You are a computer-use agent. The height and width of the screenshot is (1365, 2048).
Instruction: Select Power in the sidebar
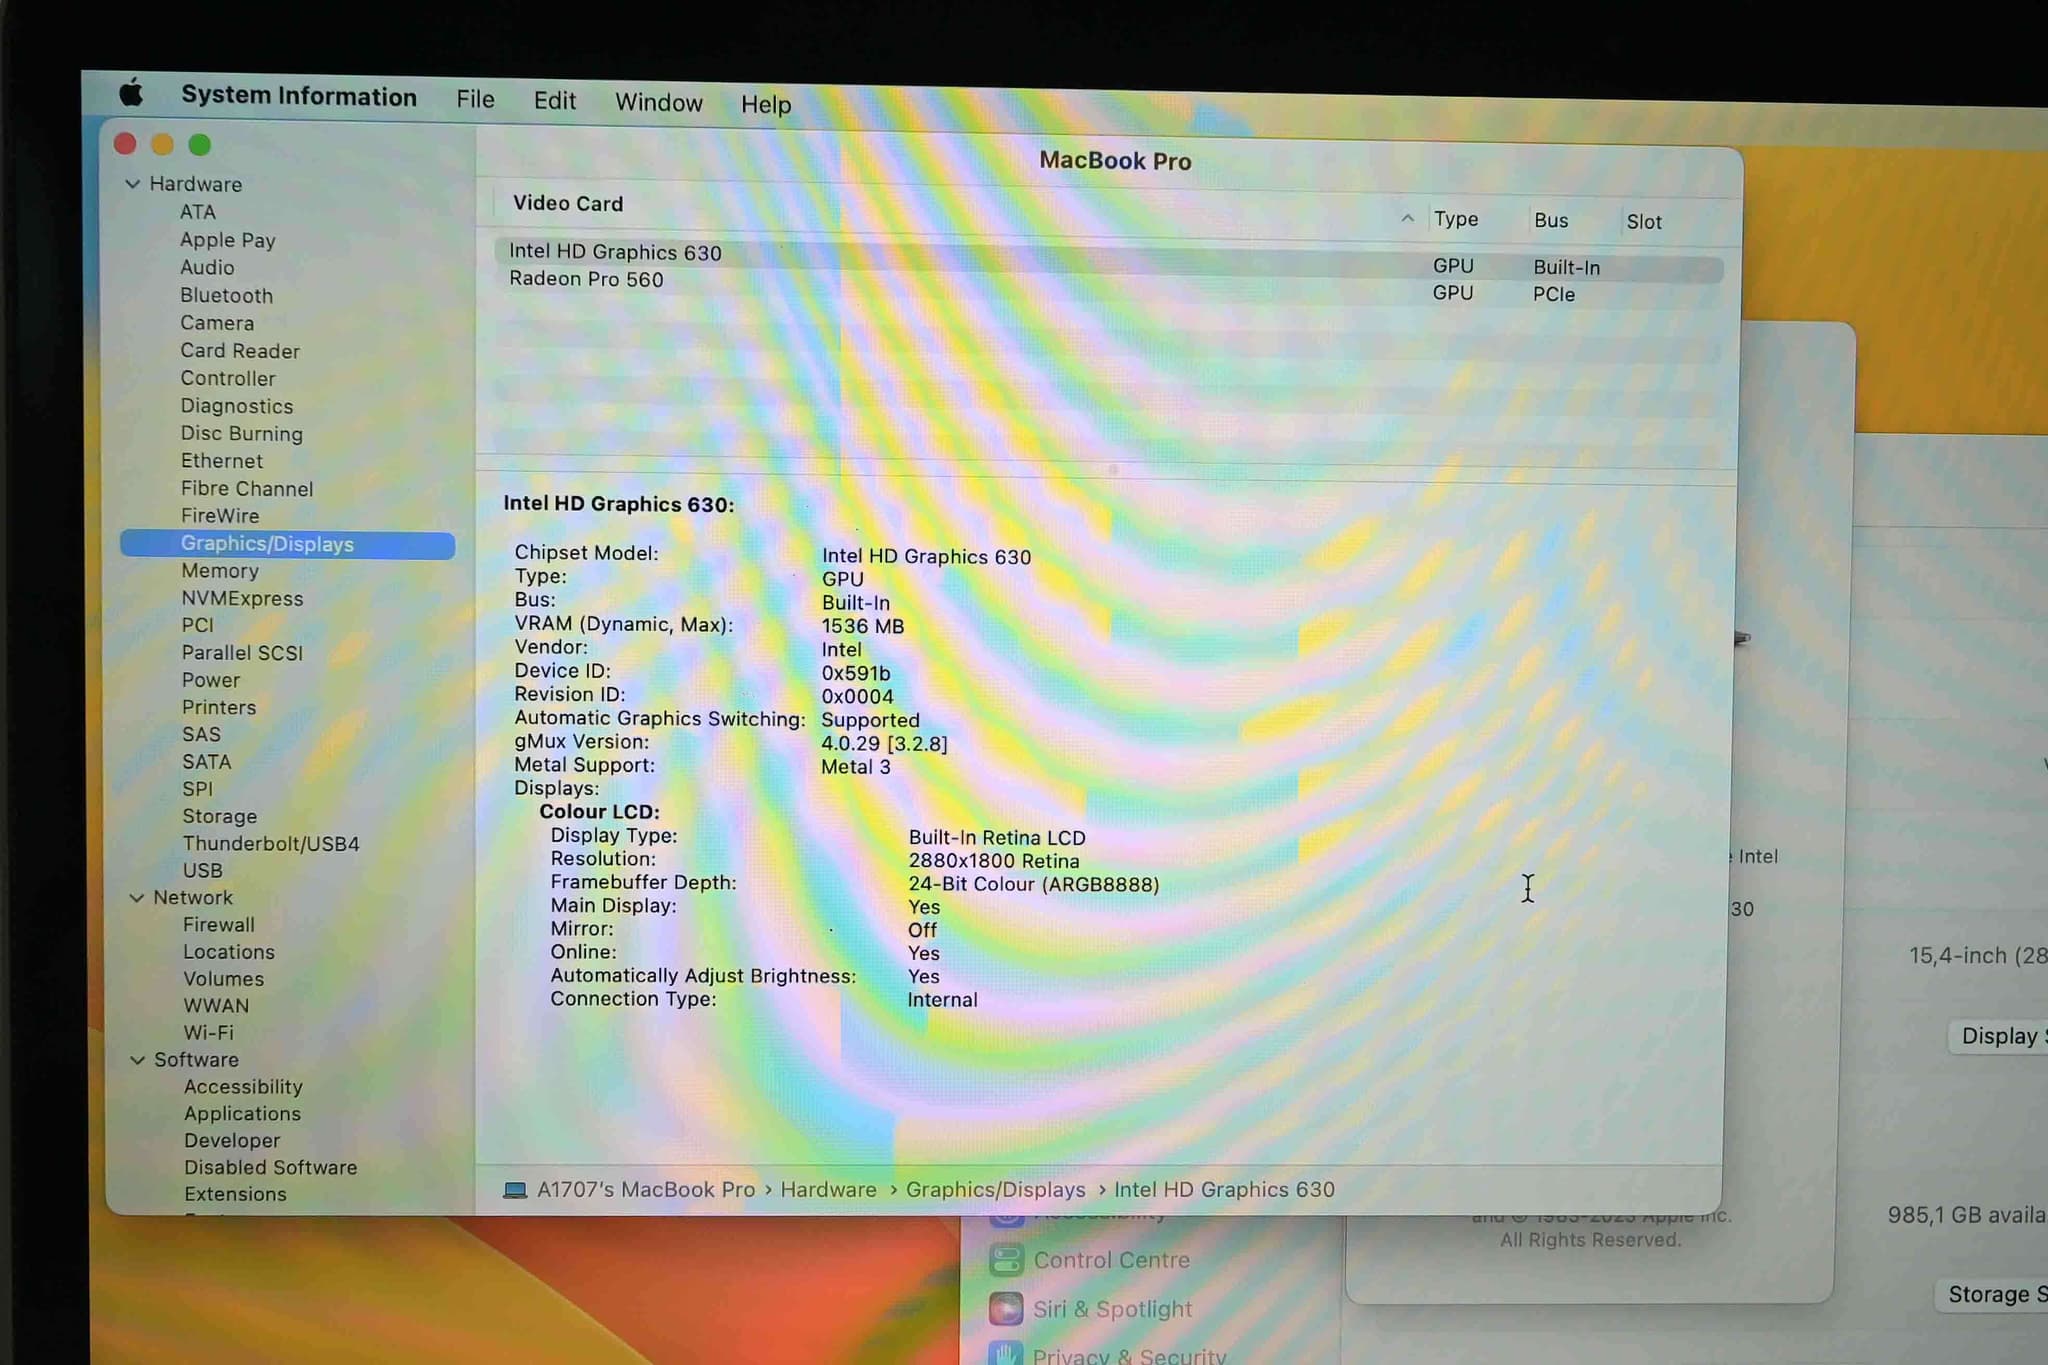(x=211, y=680)
